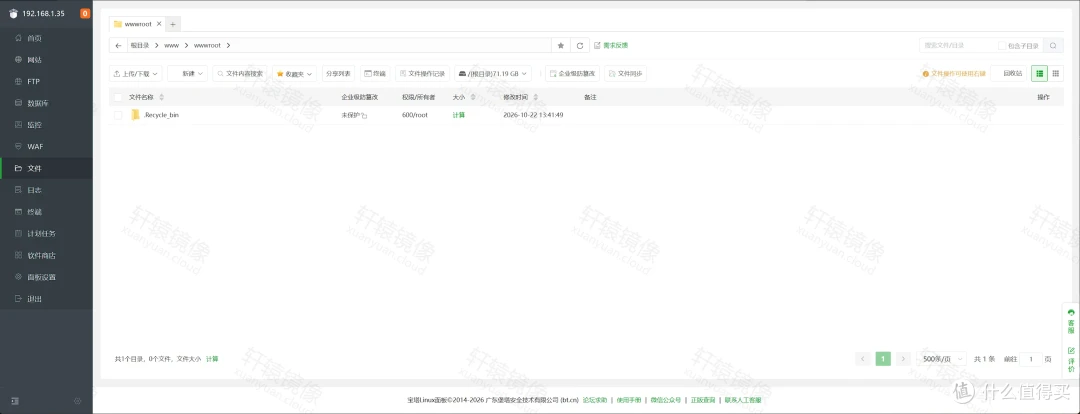This screenshot has height=414, width=1080.
Task: Select page 1 in the pagination
Action: pyautogui.click(x=883, y=359)
